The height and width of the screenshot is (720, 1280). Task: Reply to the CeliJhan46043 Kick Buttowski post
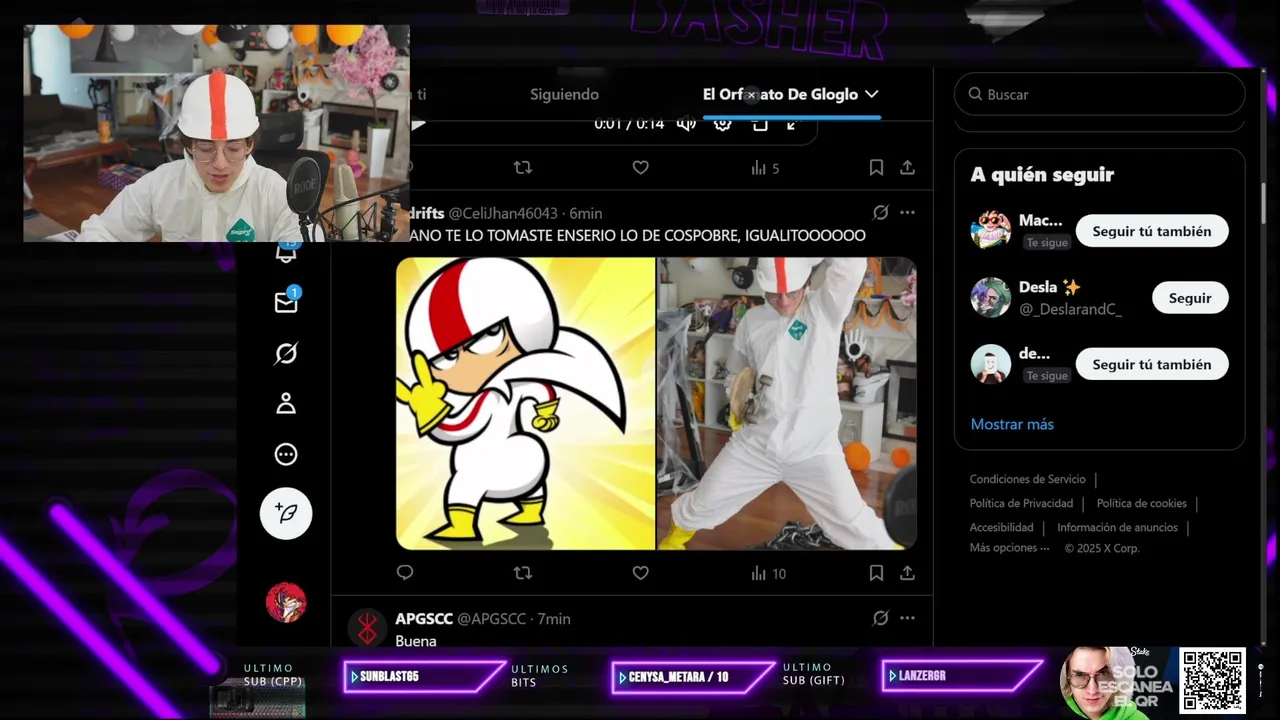point(405,573)
